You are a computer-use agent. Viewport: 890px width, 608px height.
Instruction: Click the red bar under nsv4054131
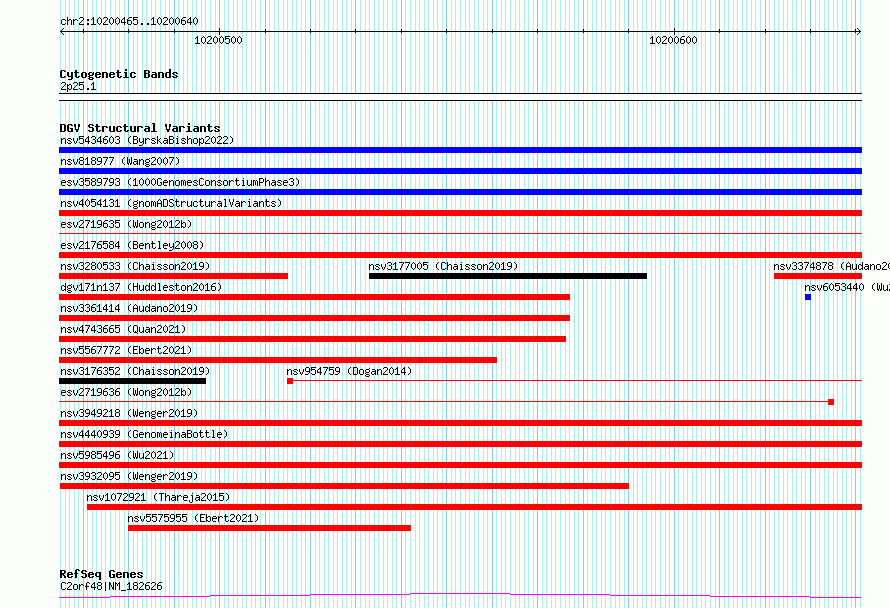pos(460,213)
